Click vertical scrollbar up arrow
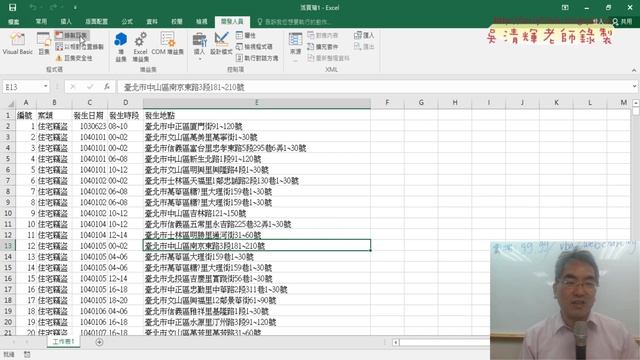 [x=636, y=103]
